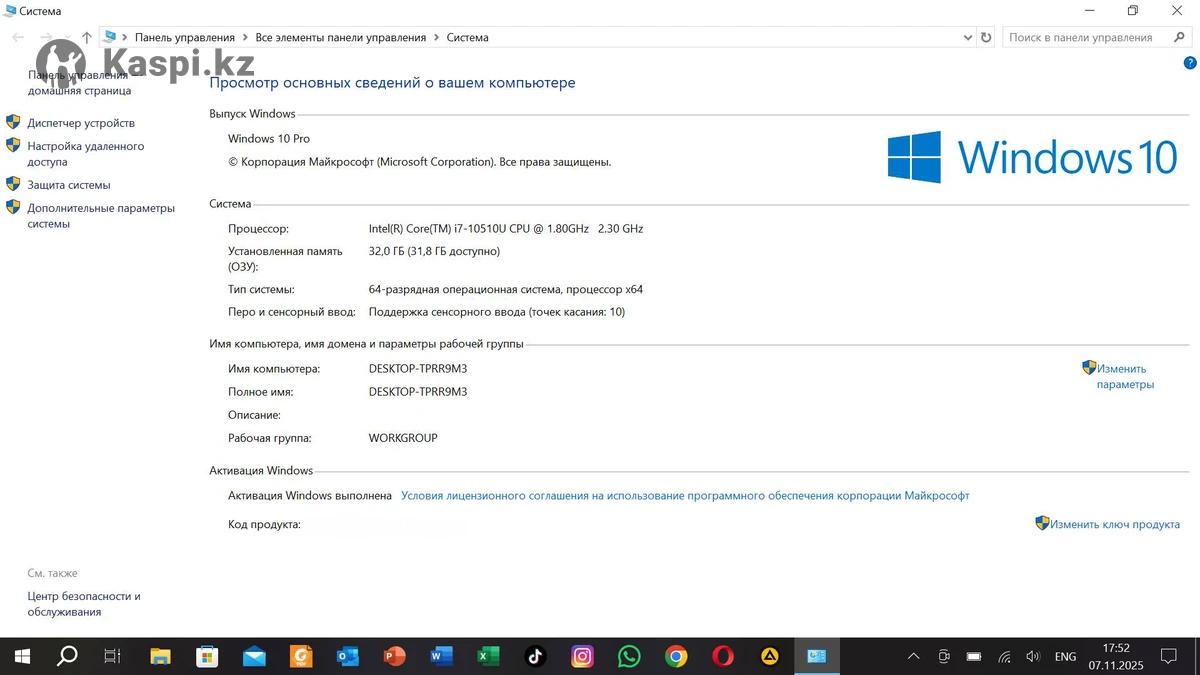The image size is (1200, 675).
Task: Click the help question mark icon
Action: [1189, 62]
